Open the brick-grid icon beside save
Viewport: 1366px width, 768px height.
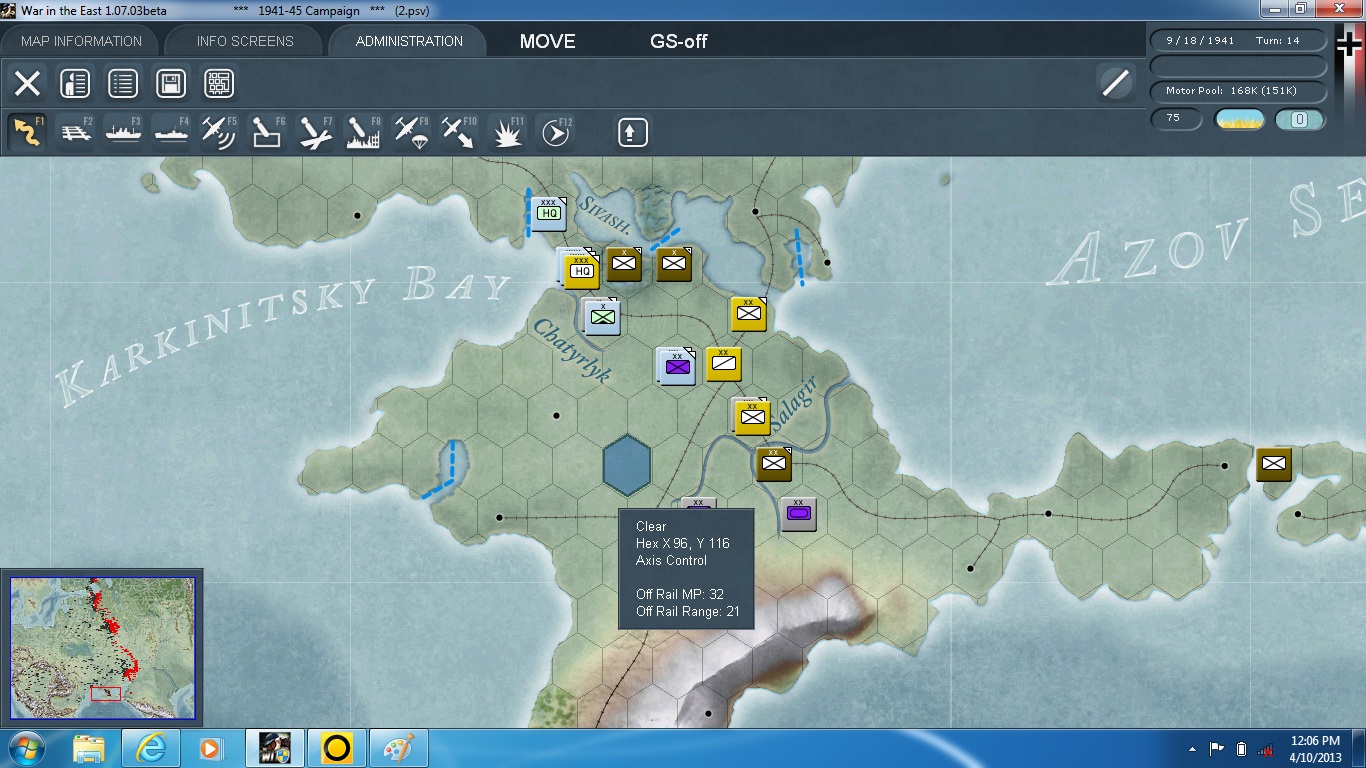pos(219,83)
